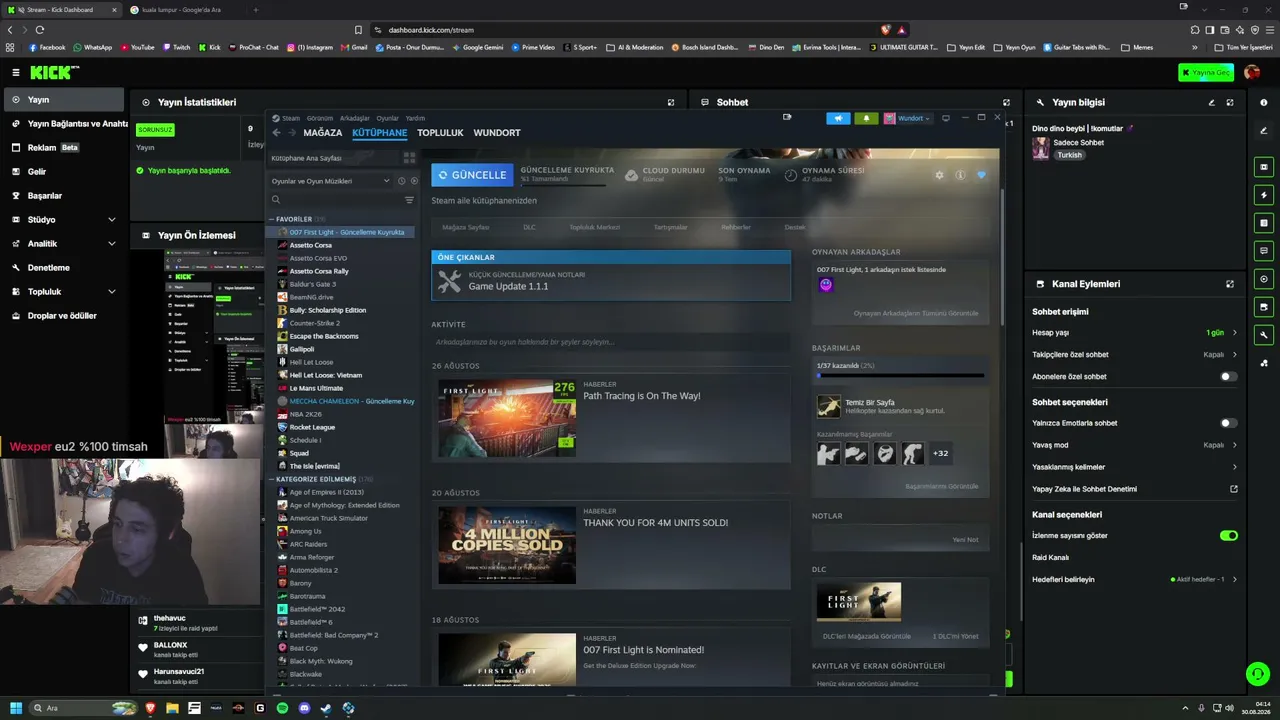Viewport: 1280px width, 720px height.
Task: Open Steam library filter options
Action: click(409, 200)
